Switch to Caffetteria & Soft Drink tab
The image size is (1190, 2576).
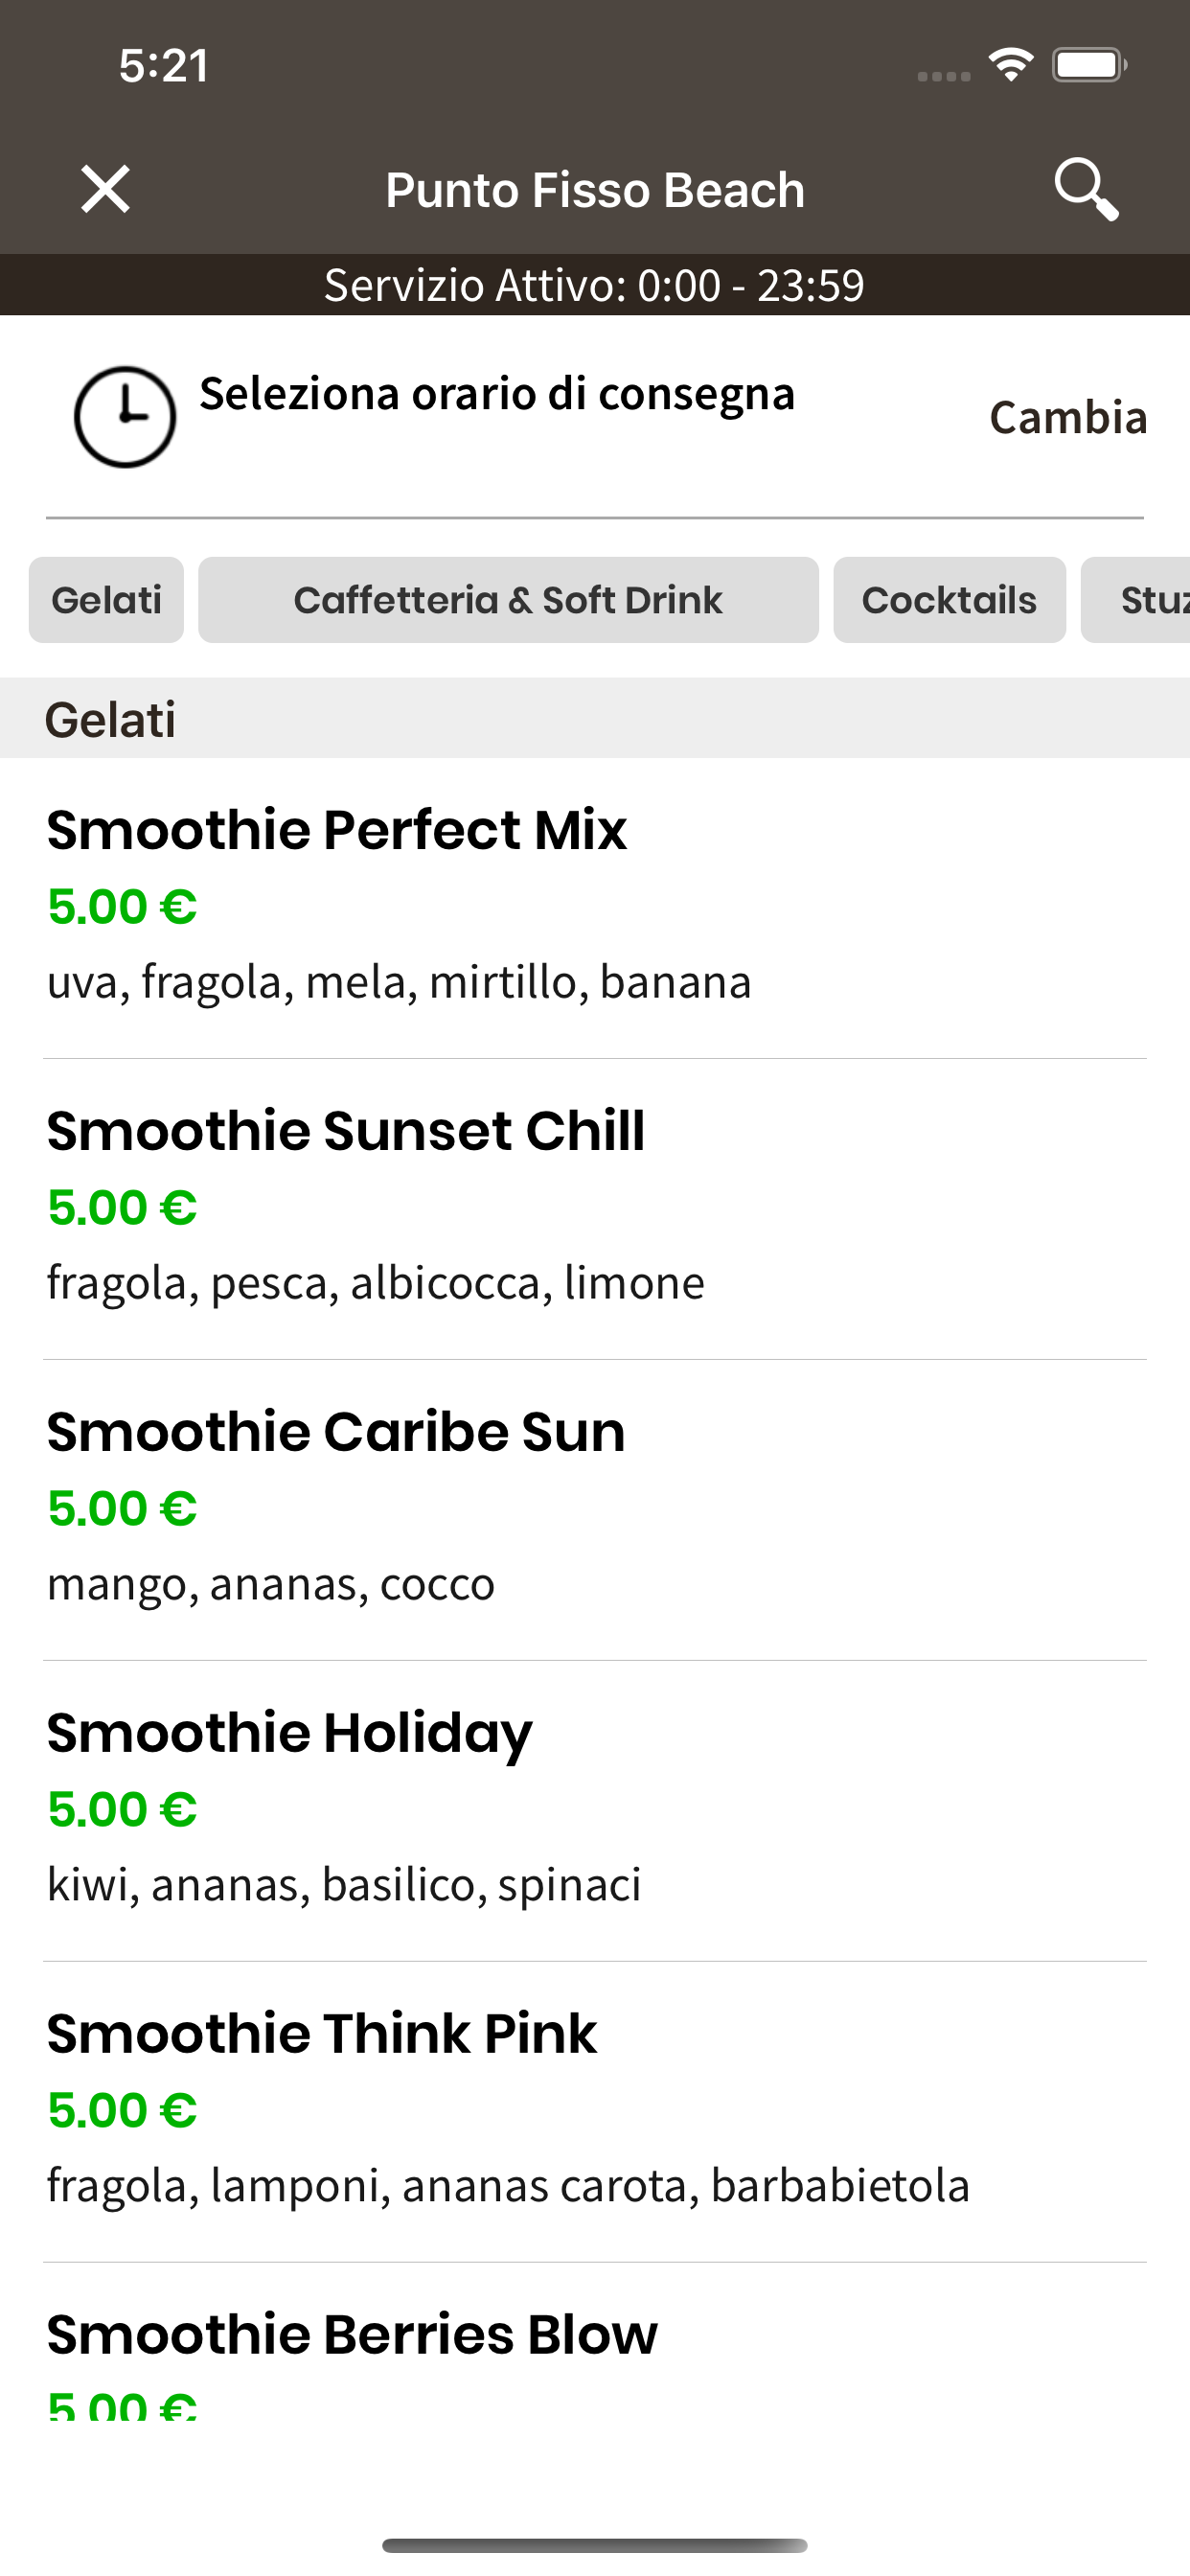coord(508,600)
